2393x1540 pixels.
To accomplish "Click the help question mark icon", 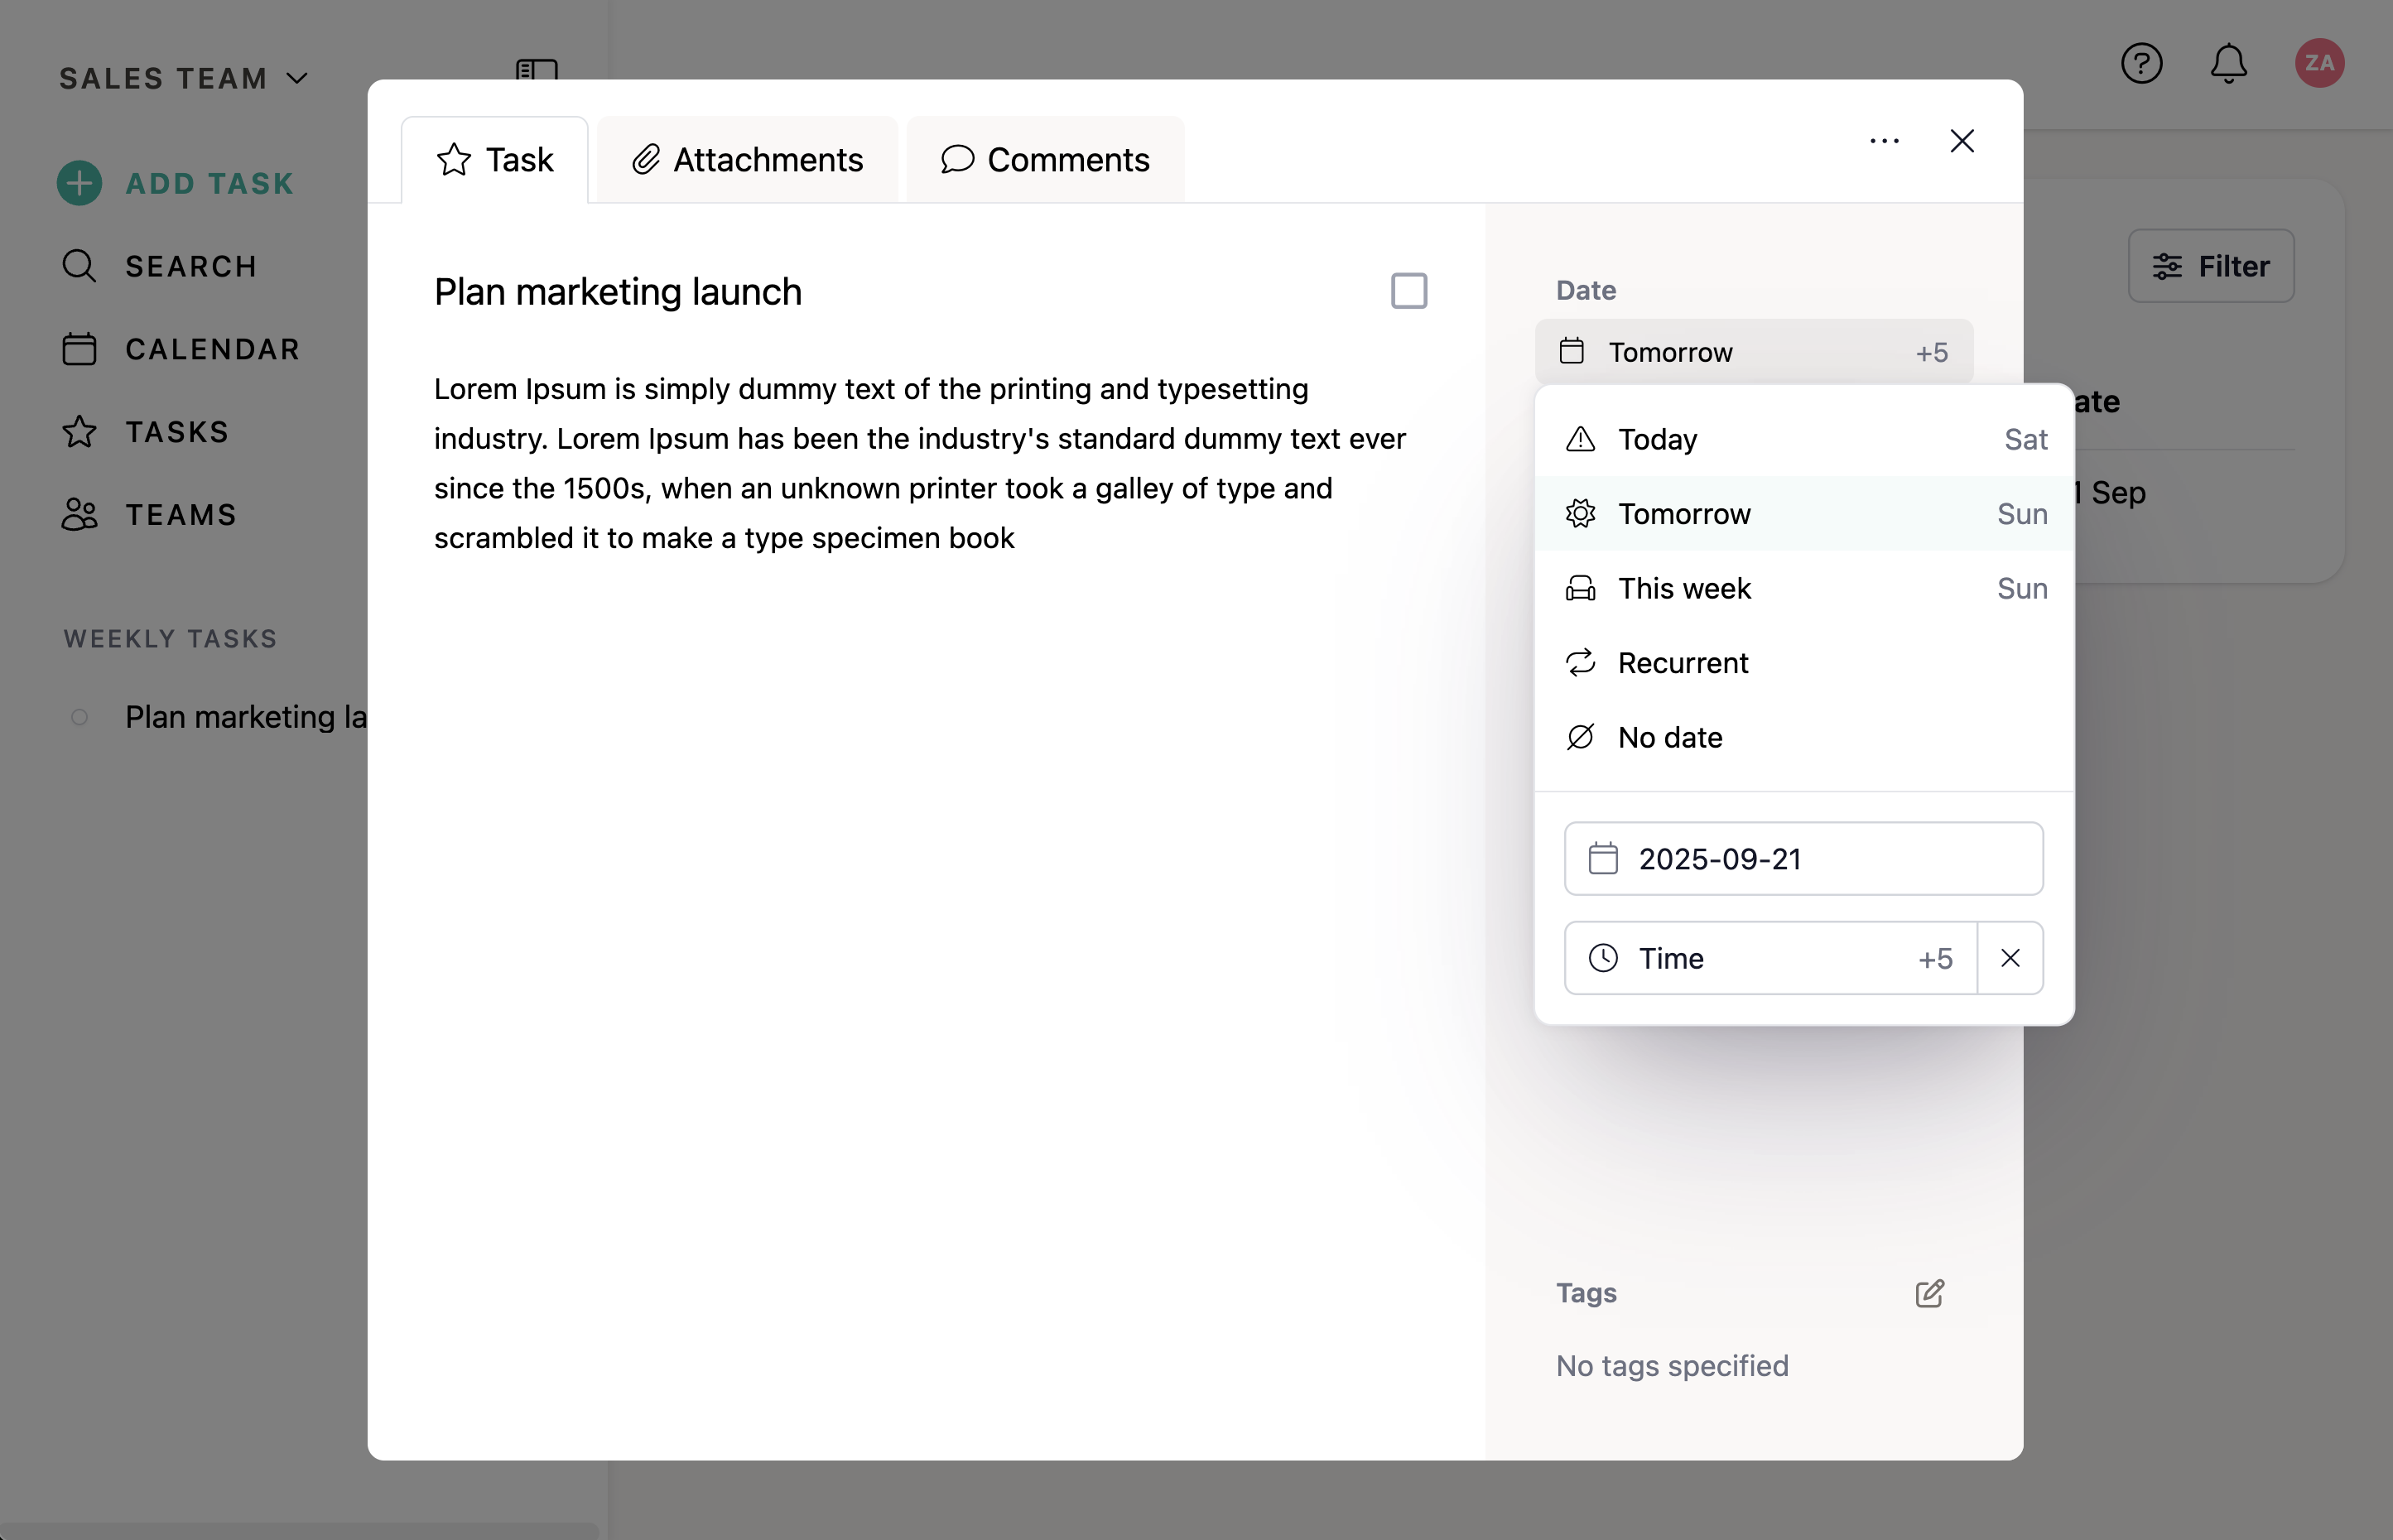I will point(2141,64).
